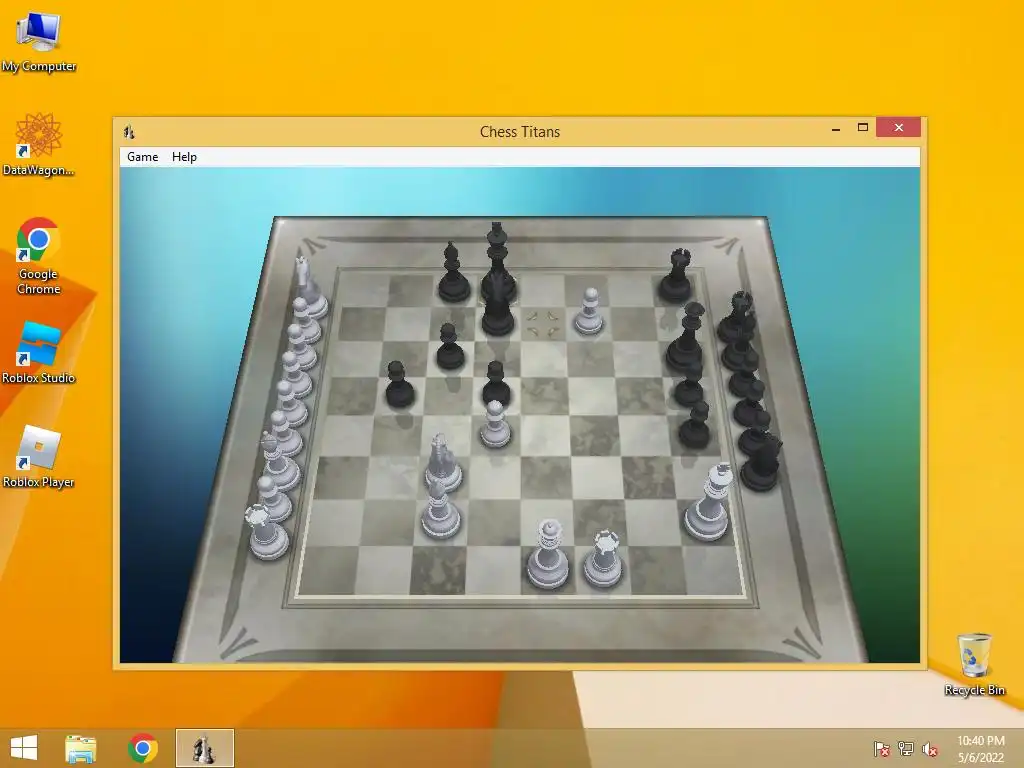This screenshot has width=1024, height=768.
Task: Select the black bishop on the top row
Action: 453,272
